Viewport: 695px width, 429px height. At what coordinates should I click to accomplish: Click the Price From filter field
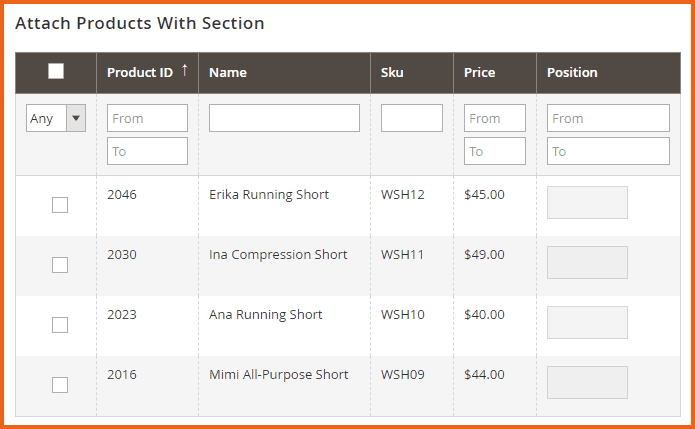click(x=494, y=118)
